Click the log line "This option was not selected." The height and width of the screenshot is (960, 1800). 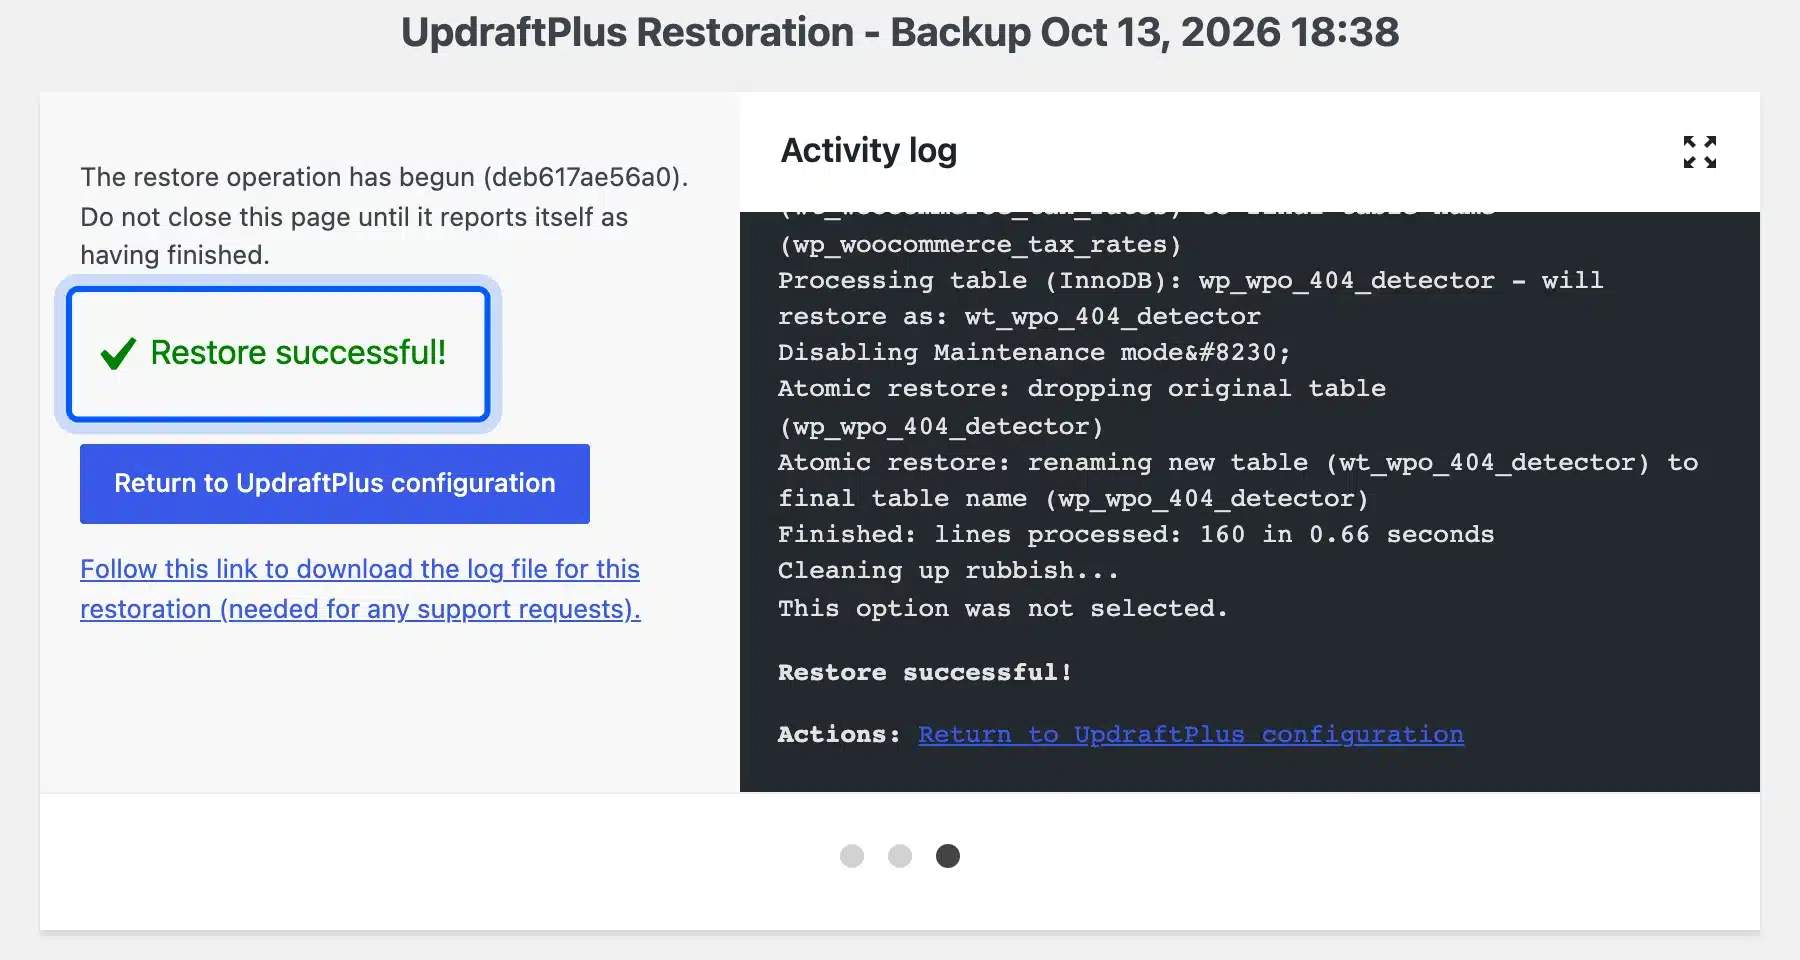point(1002,608)
